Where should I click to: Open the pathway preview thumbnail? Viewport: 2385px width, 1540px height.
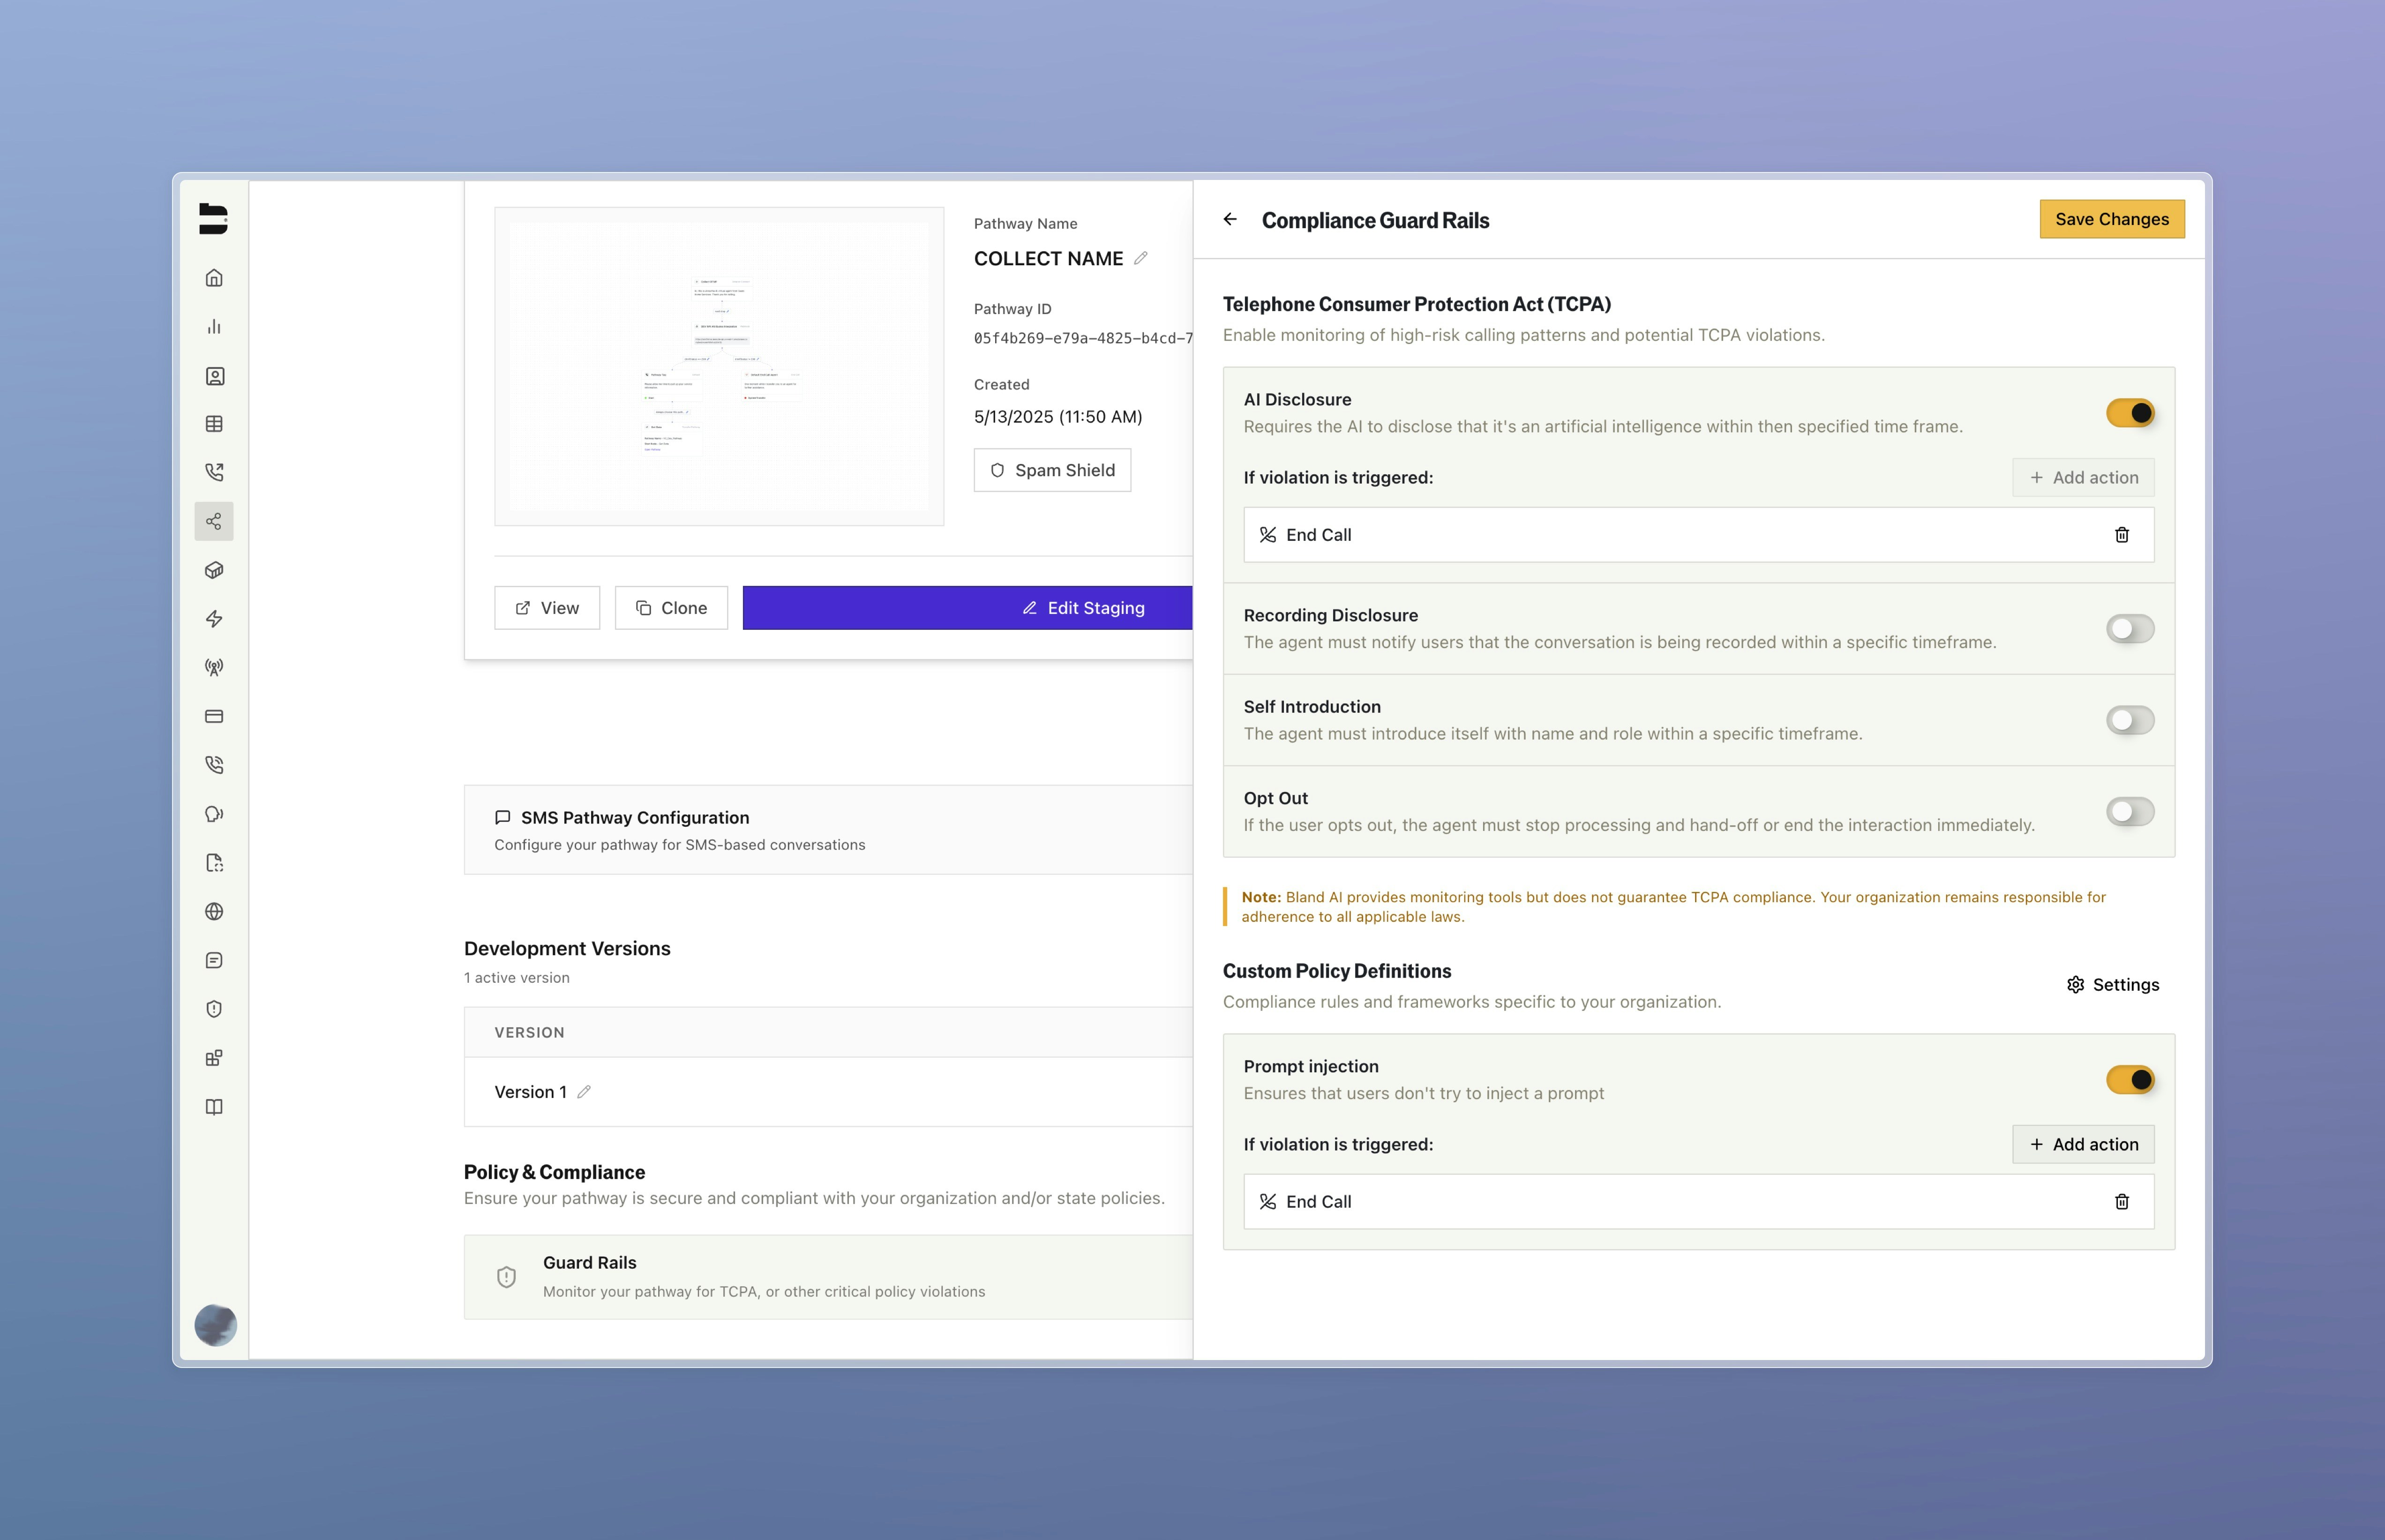tap(719, 366)
